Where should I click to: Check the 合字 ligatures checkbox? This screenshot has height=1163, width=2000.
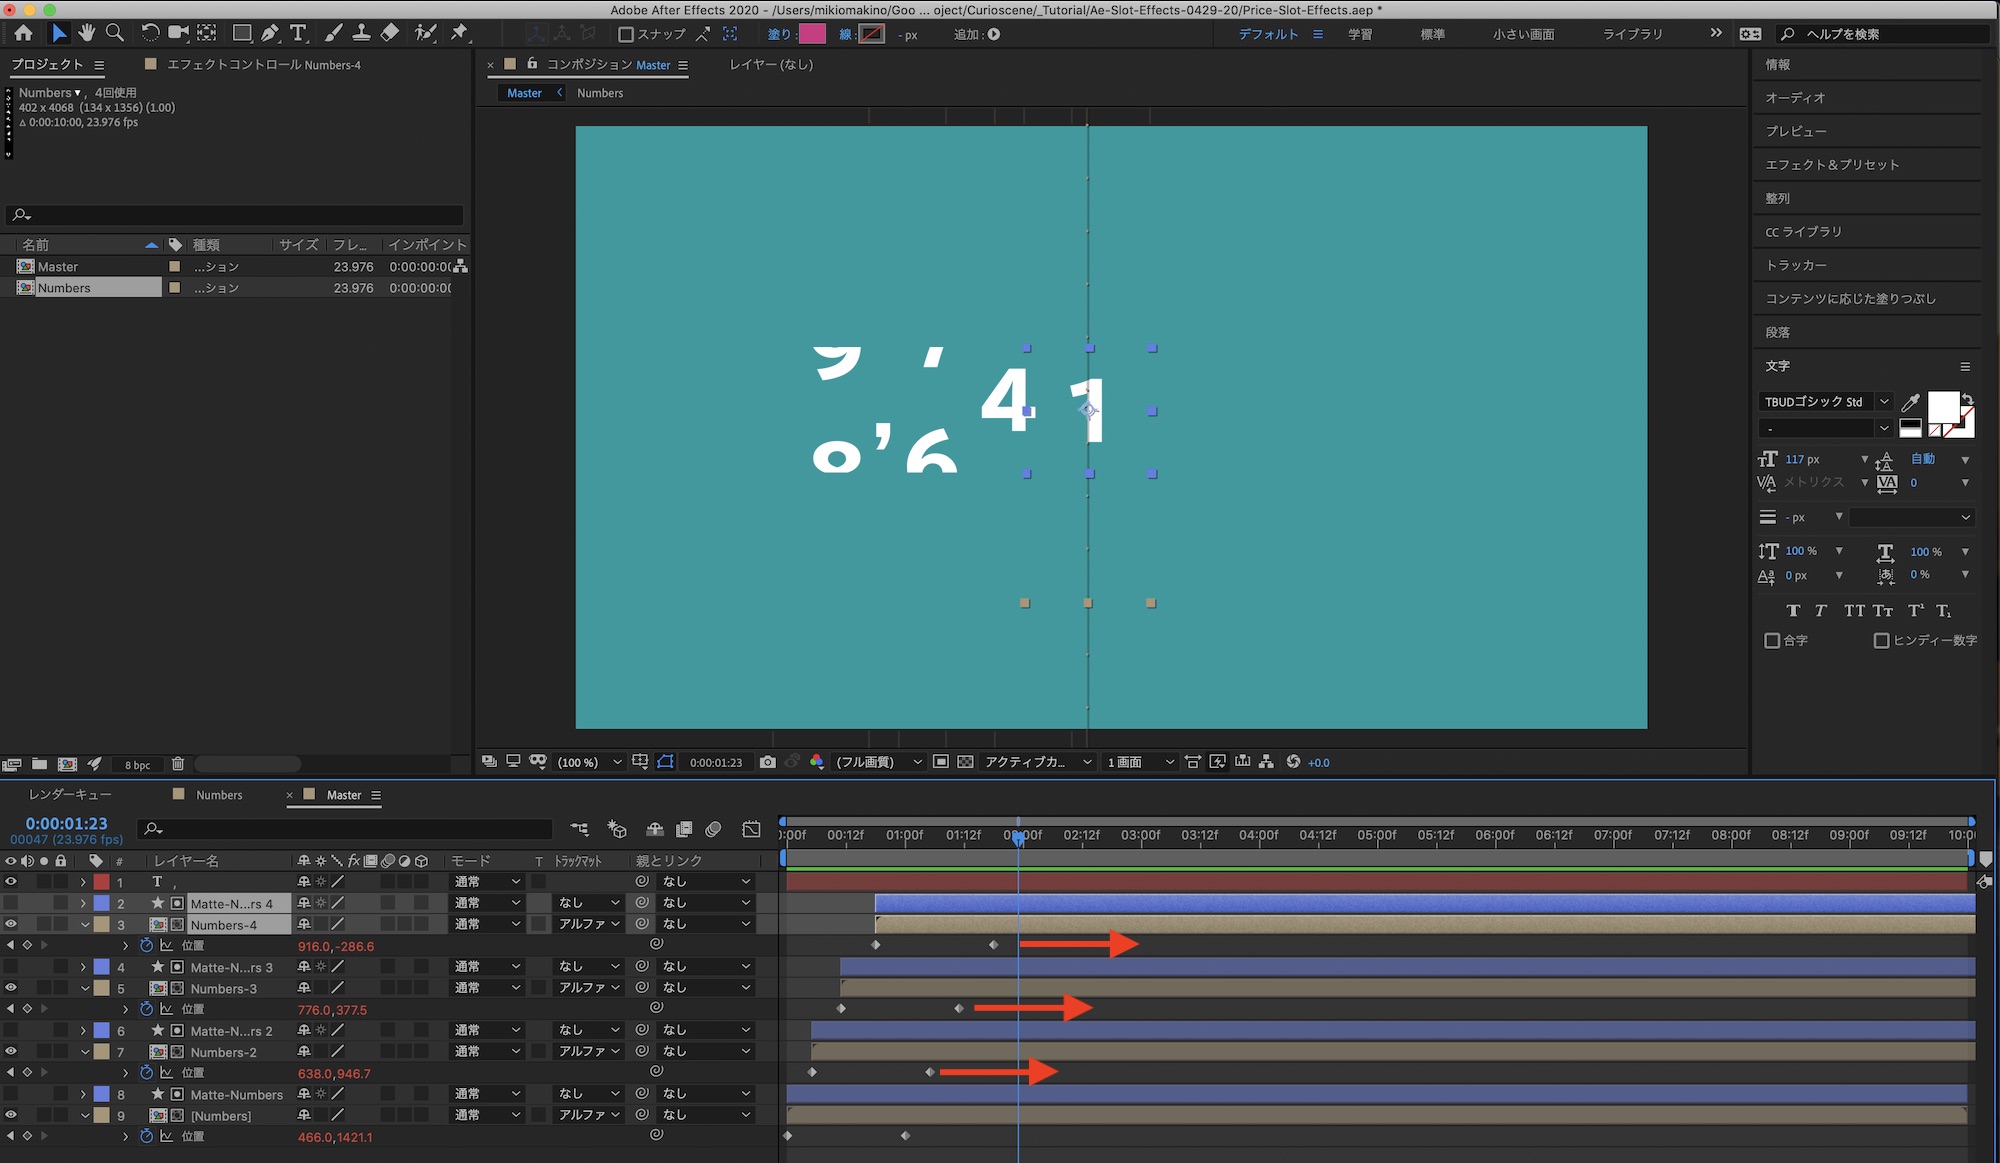(x=1772, y=640)
